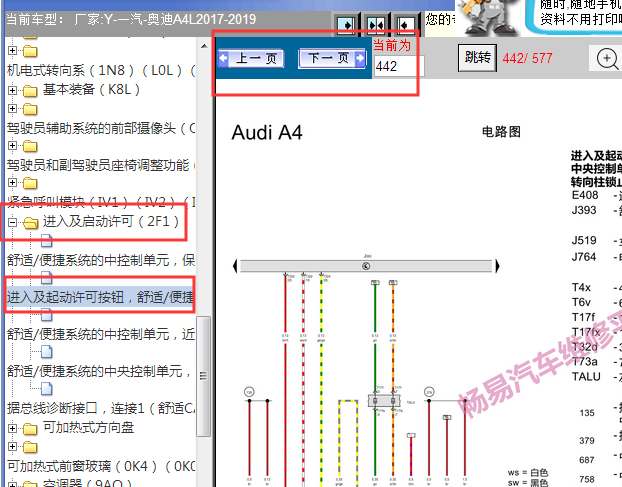Click document icon above 舒适/便捷系统的中控制单元，保
Image resolution: width=622 pixels, height=487 pixels.
tap(46, 240)
